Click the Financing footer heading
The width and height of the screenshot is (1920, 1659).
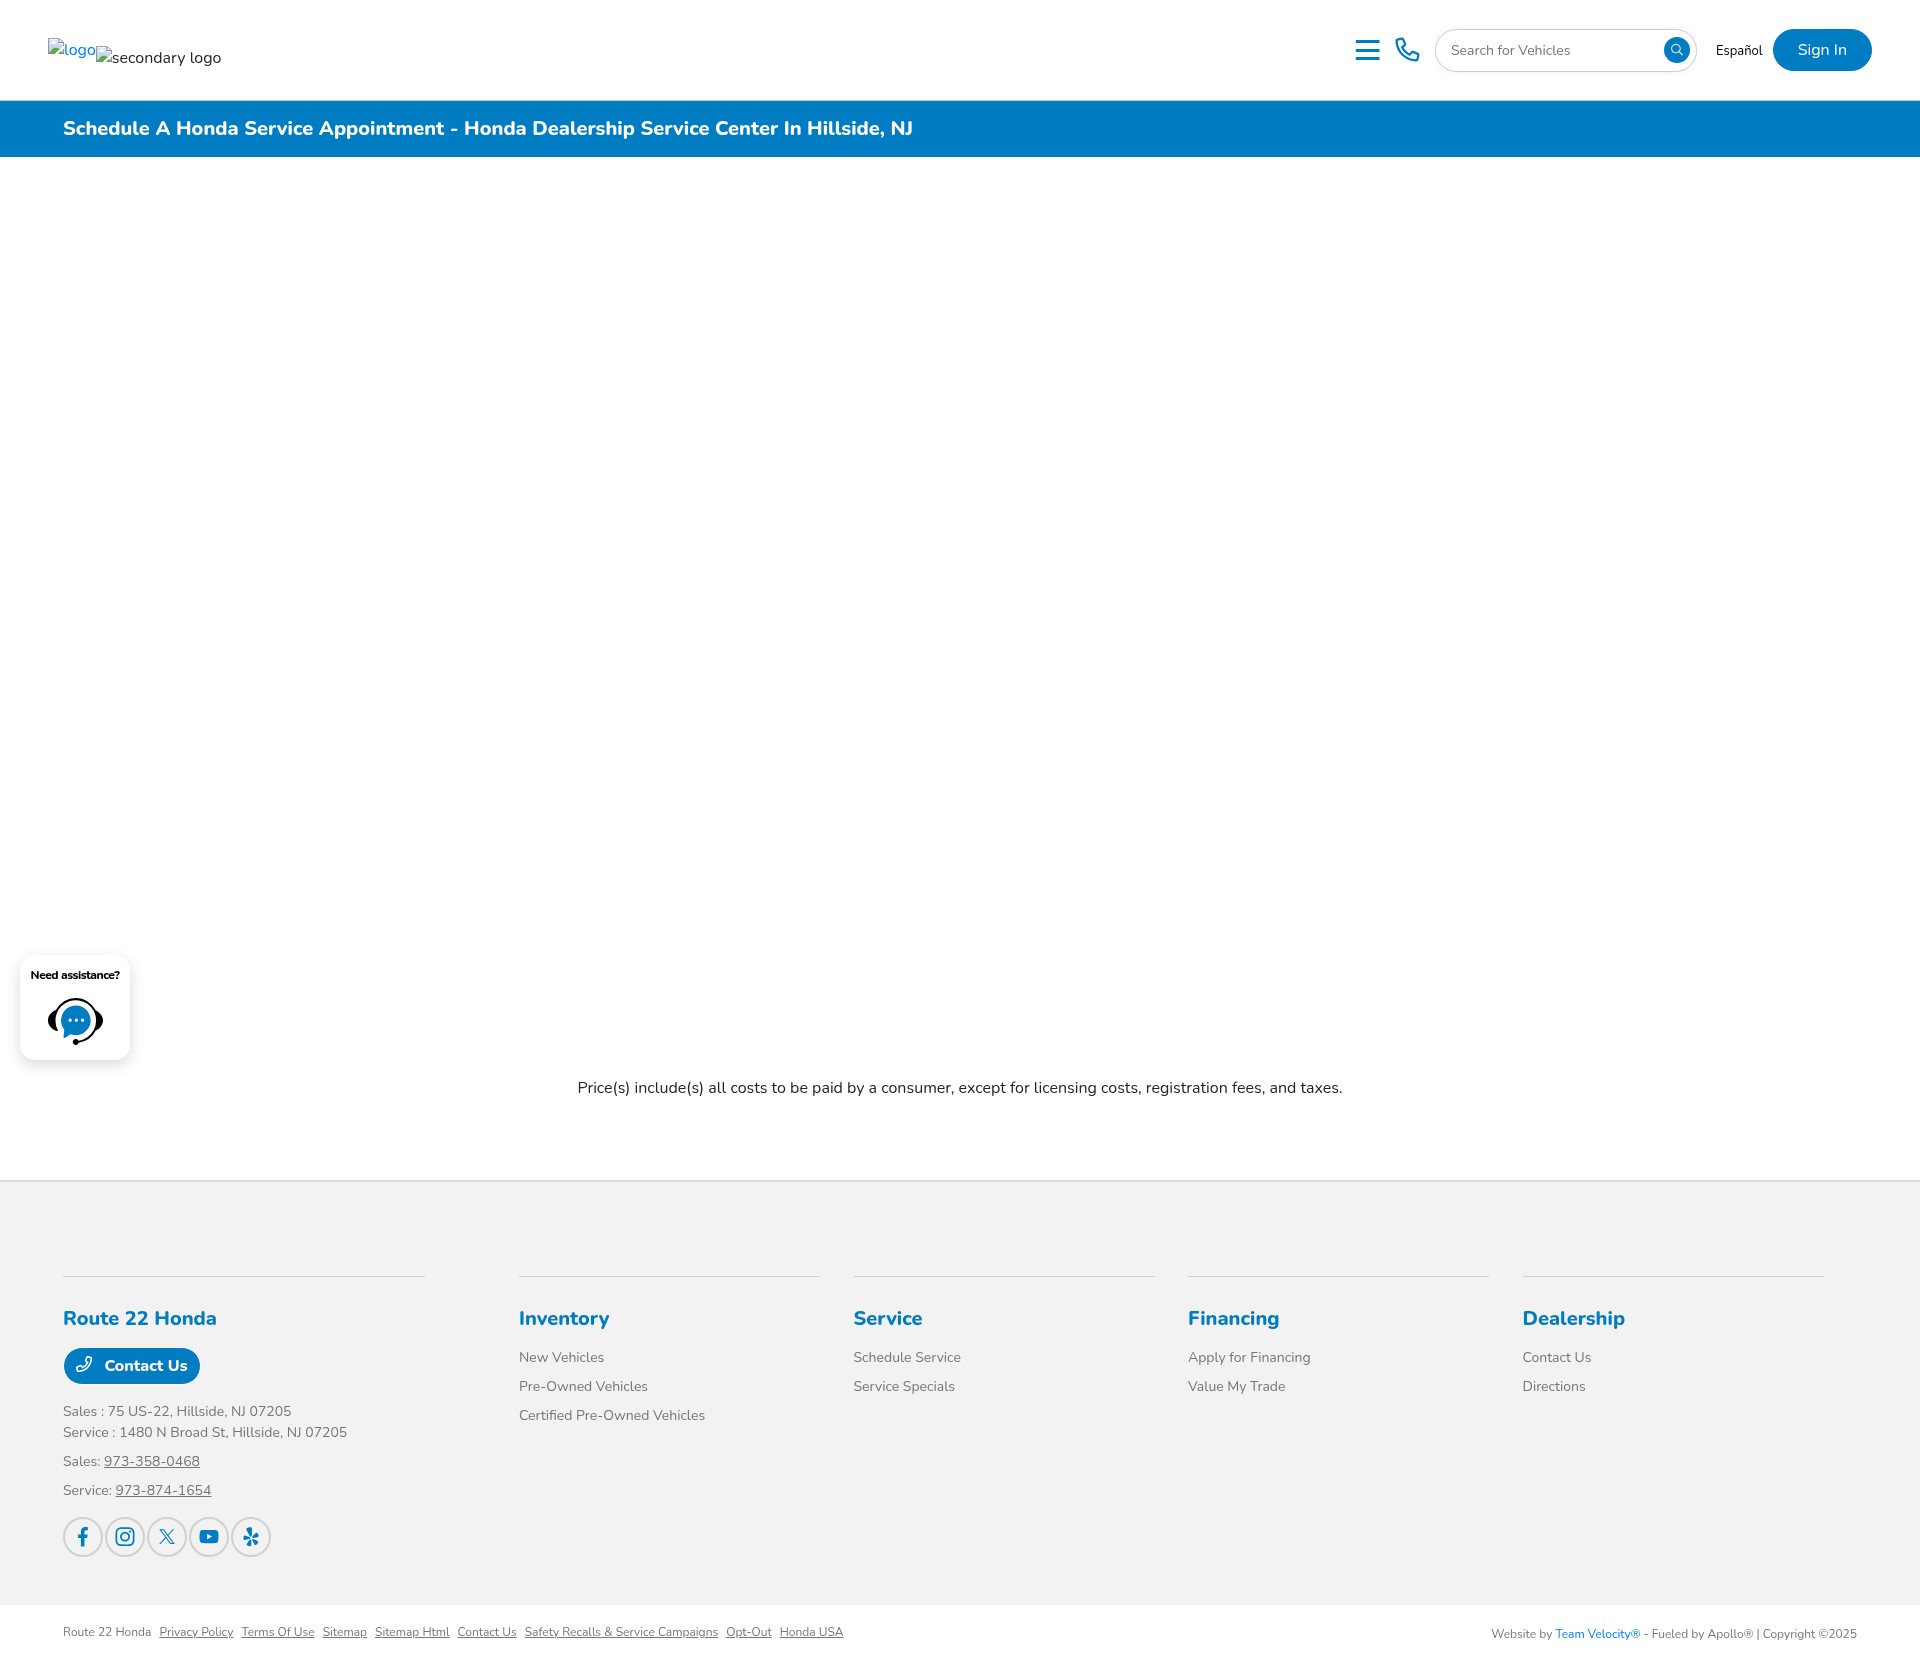(x=1233, y=1318)
